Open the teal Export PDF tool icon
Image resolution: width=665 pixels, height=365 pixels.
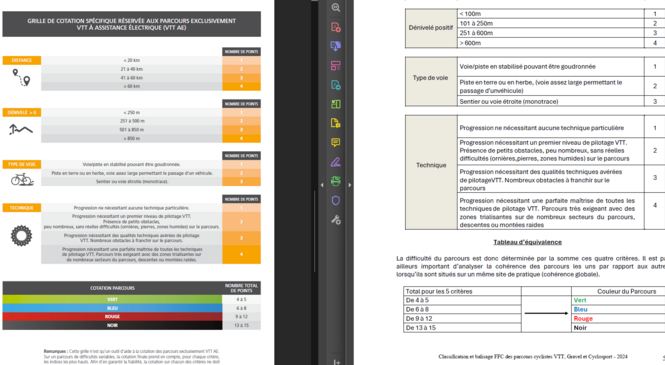coord(335,85)
